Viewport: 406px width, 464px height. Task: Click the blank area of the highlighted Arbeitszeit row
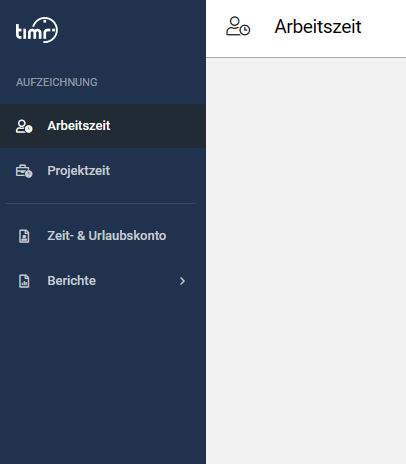tap(157, 126)
